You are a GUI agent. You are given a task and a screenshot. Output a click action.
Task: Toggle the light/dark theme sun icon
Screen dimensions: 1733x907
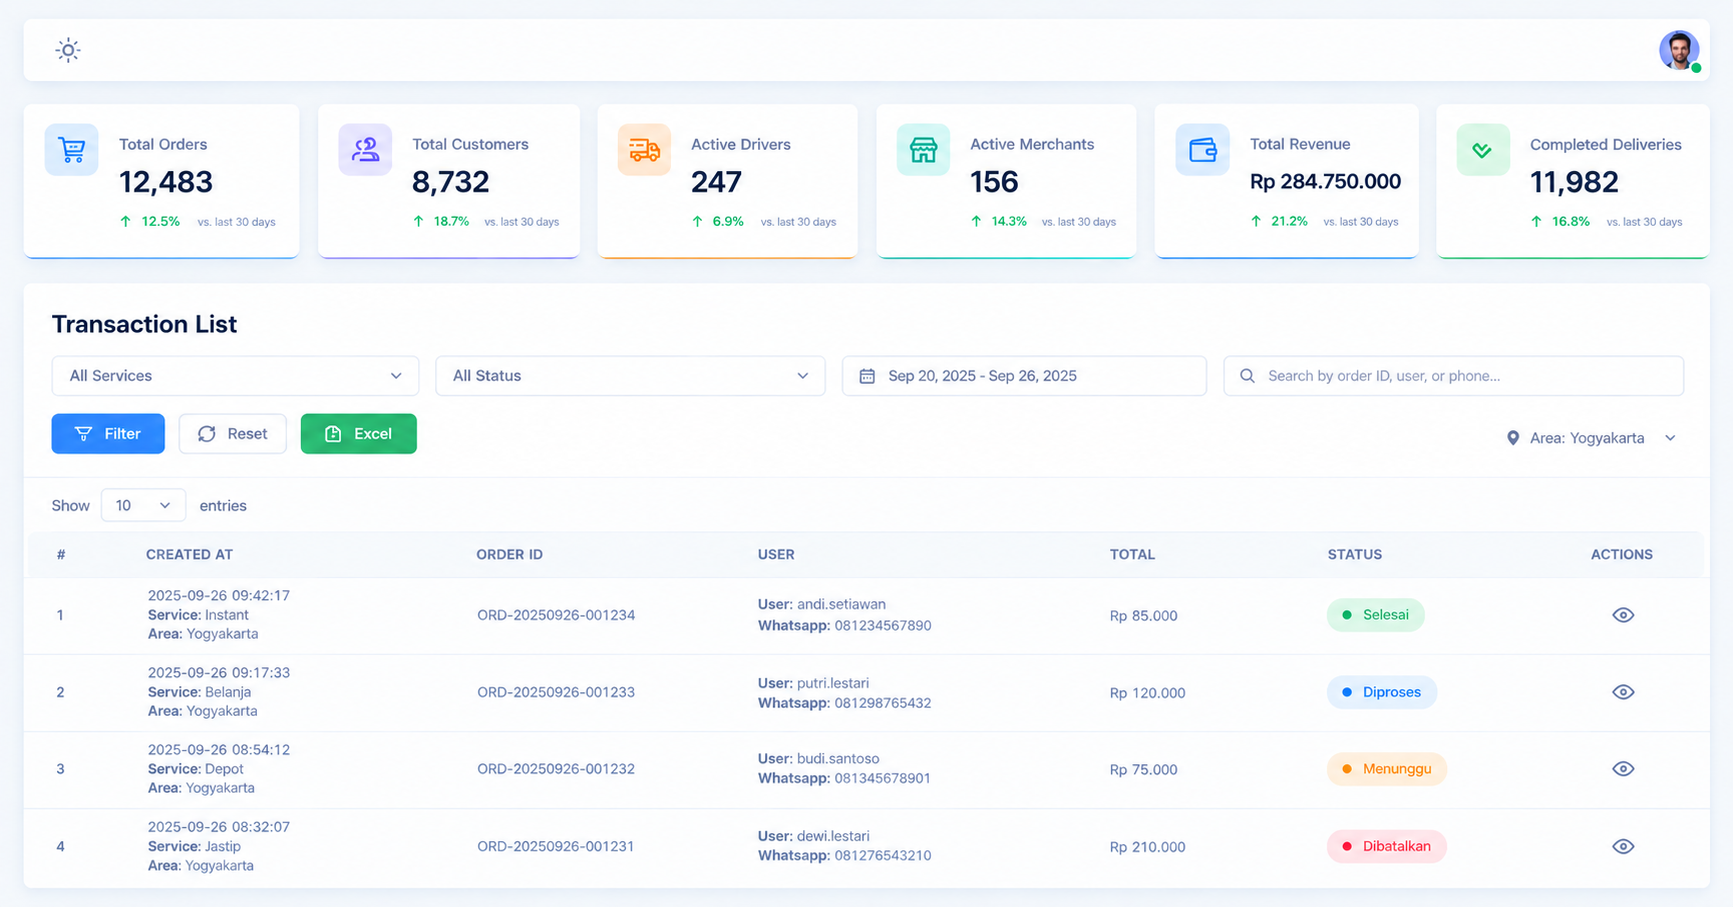pyautogui.click(x=68, y=50)
